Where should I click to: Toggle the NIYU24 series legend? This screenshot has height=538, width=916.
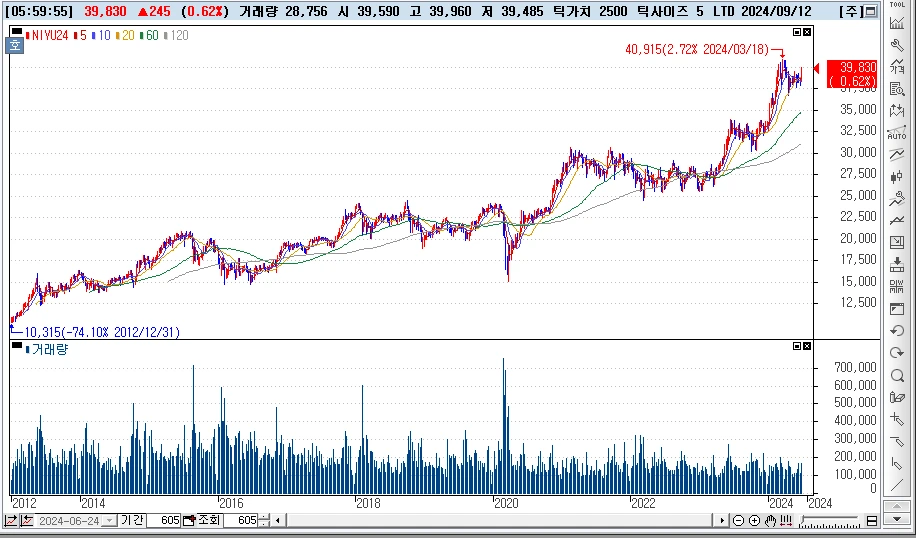[x=47, y=36]
